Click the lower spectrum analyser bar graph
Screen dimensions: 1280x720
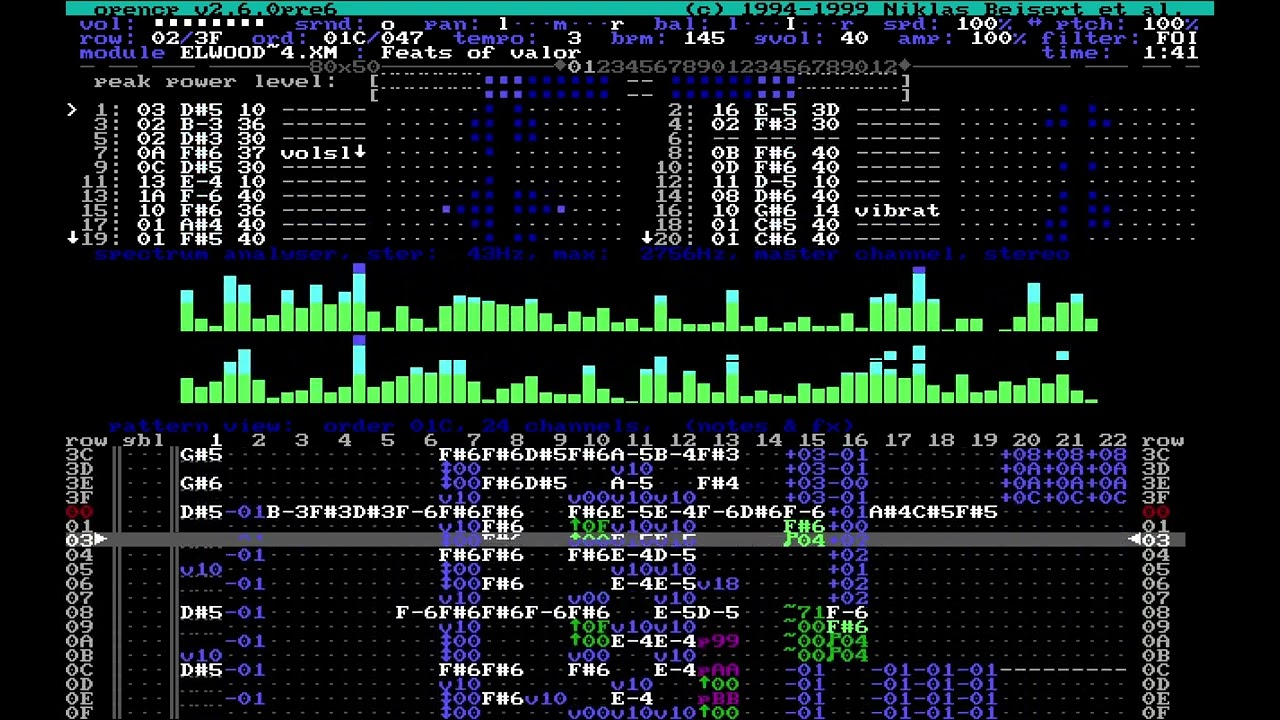tap(639, 370)
